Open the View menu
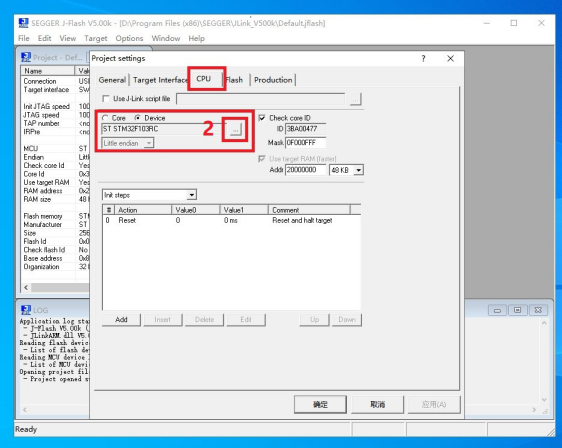The height and width of the screenshot is (448, 562). 67,38
